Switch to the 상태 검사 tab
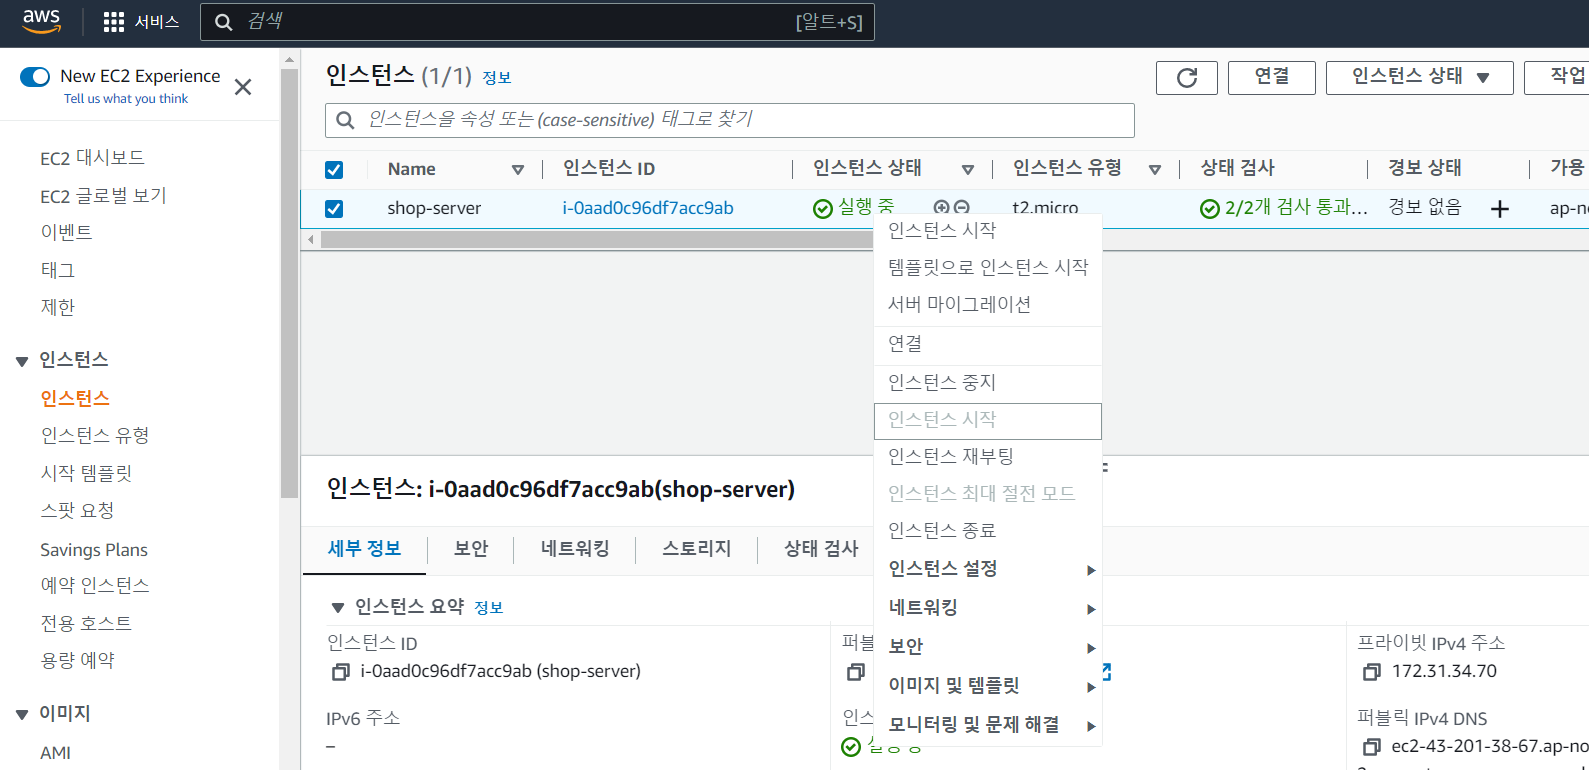Viewport: 1589px width, 770px height. [821, 549]
